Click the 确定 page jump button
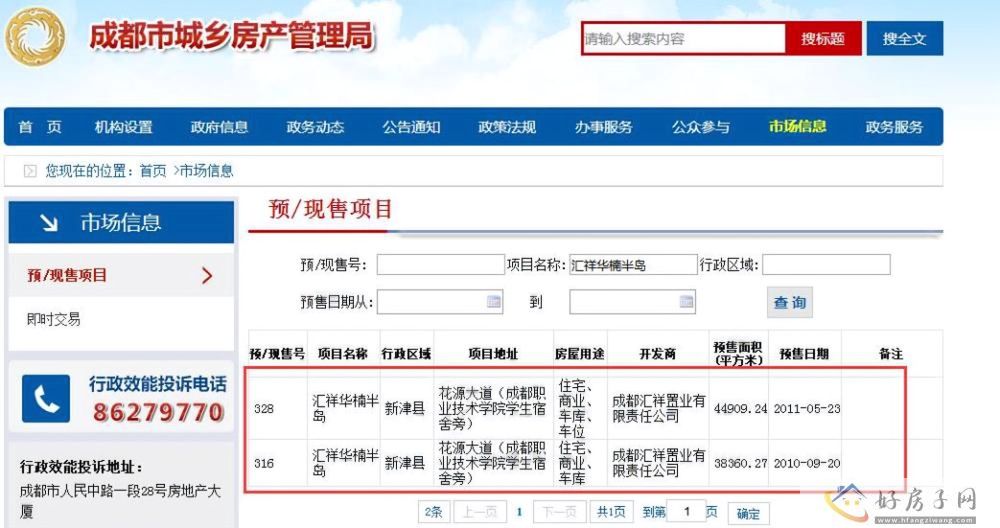 click(x=747, y=513)
